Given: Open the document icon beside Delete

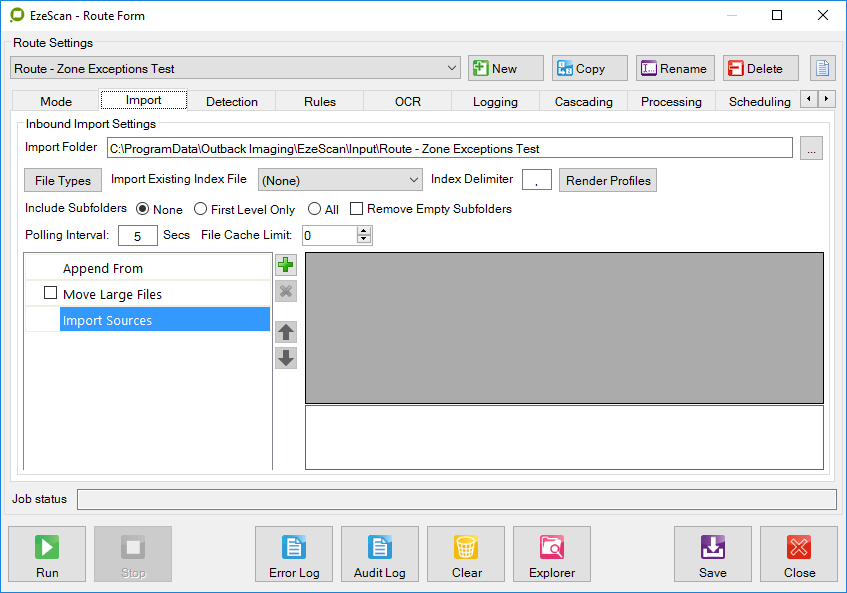Looking at the screenshot, I should pos(822,68).
